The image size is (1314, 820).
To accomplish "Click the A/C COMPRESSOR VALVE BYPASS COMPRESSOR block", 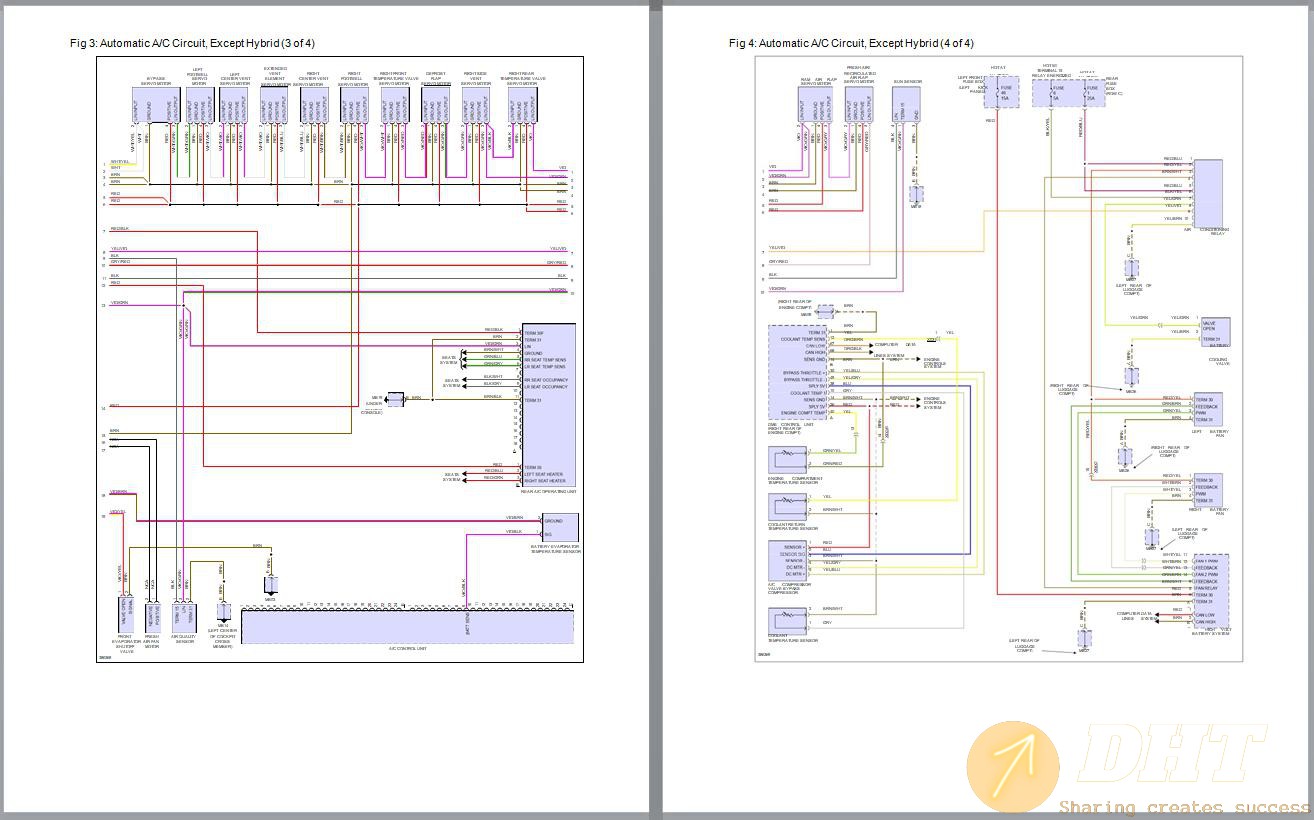I will (788, 560).
